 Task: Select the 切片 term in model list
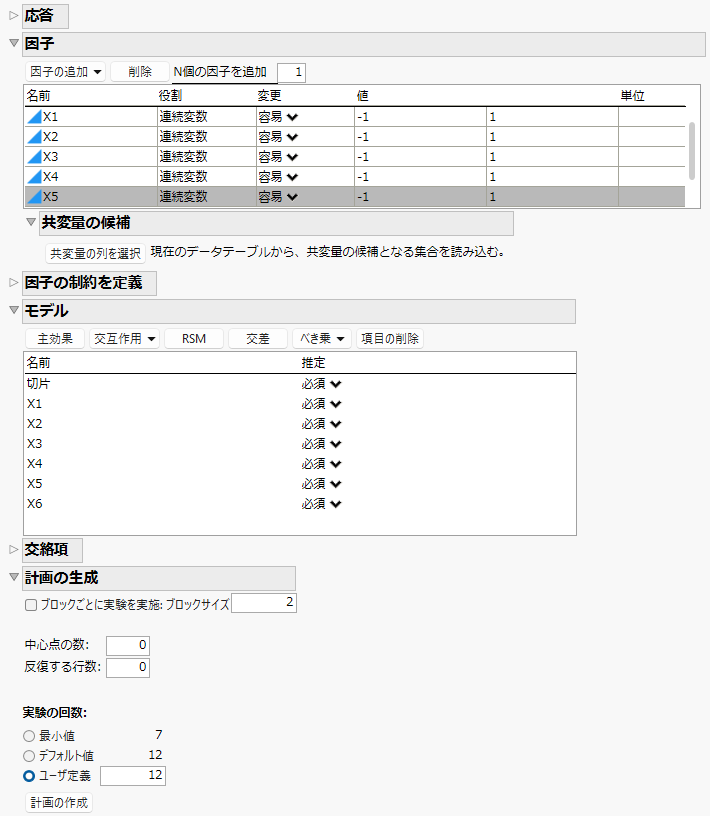coord(39,384)
